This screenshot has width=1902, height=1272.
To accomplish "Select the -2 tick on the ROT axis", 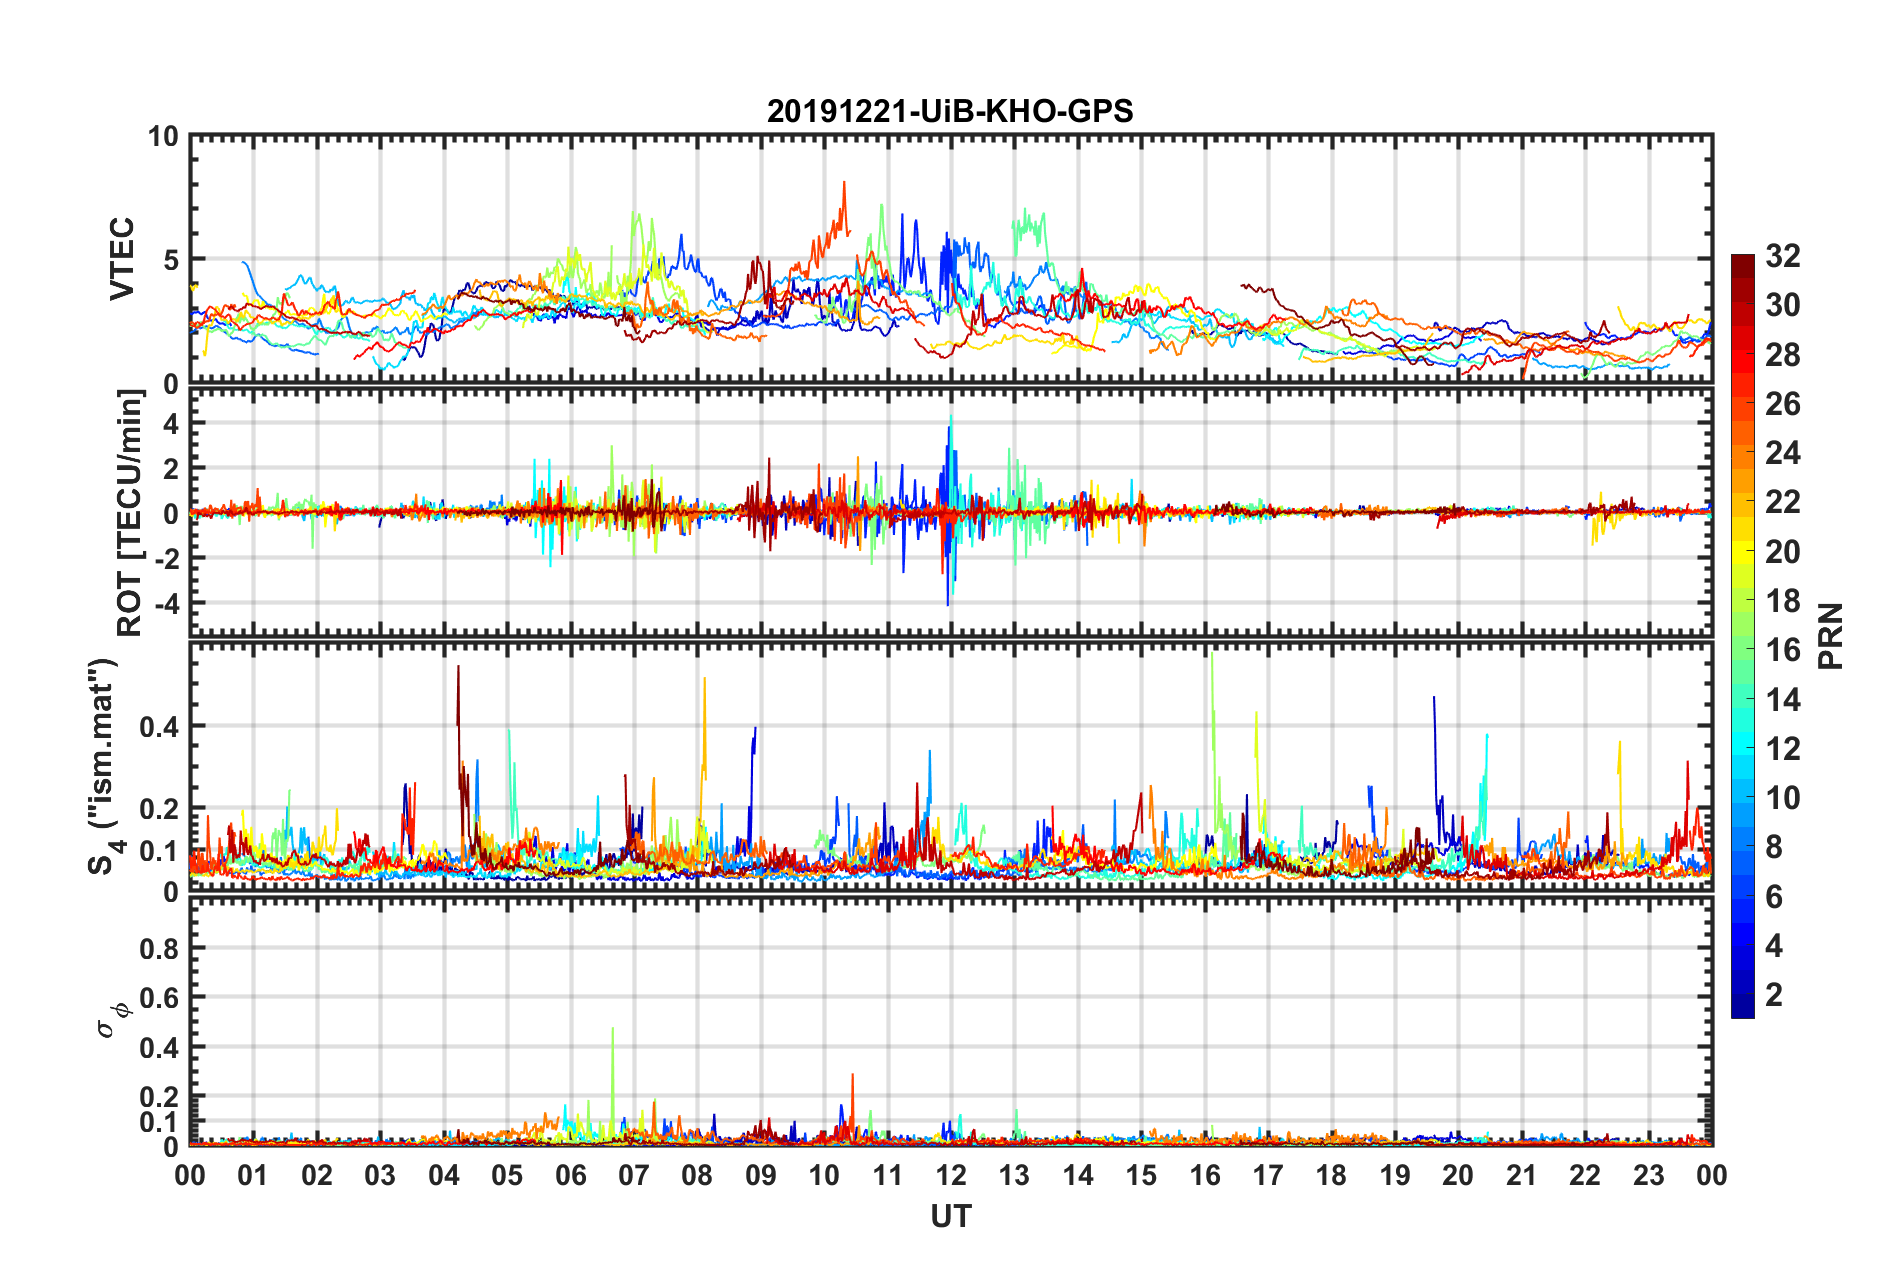I will [x=167, y=558].
